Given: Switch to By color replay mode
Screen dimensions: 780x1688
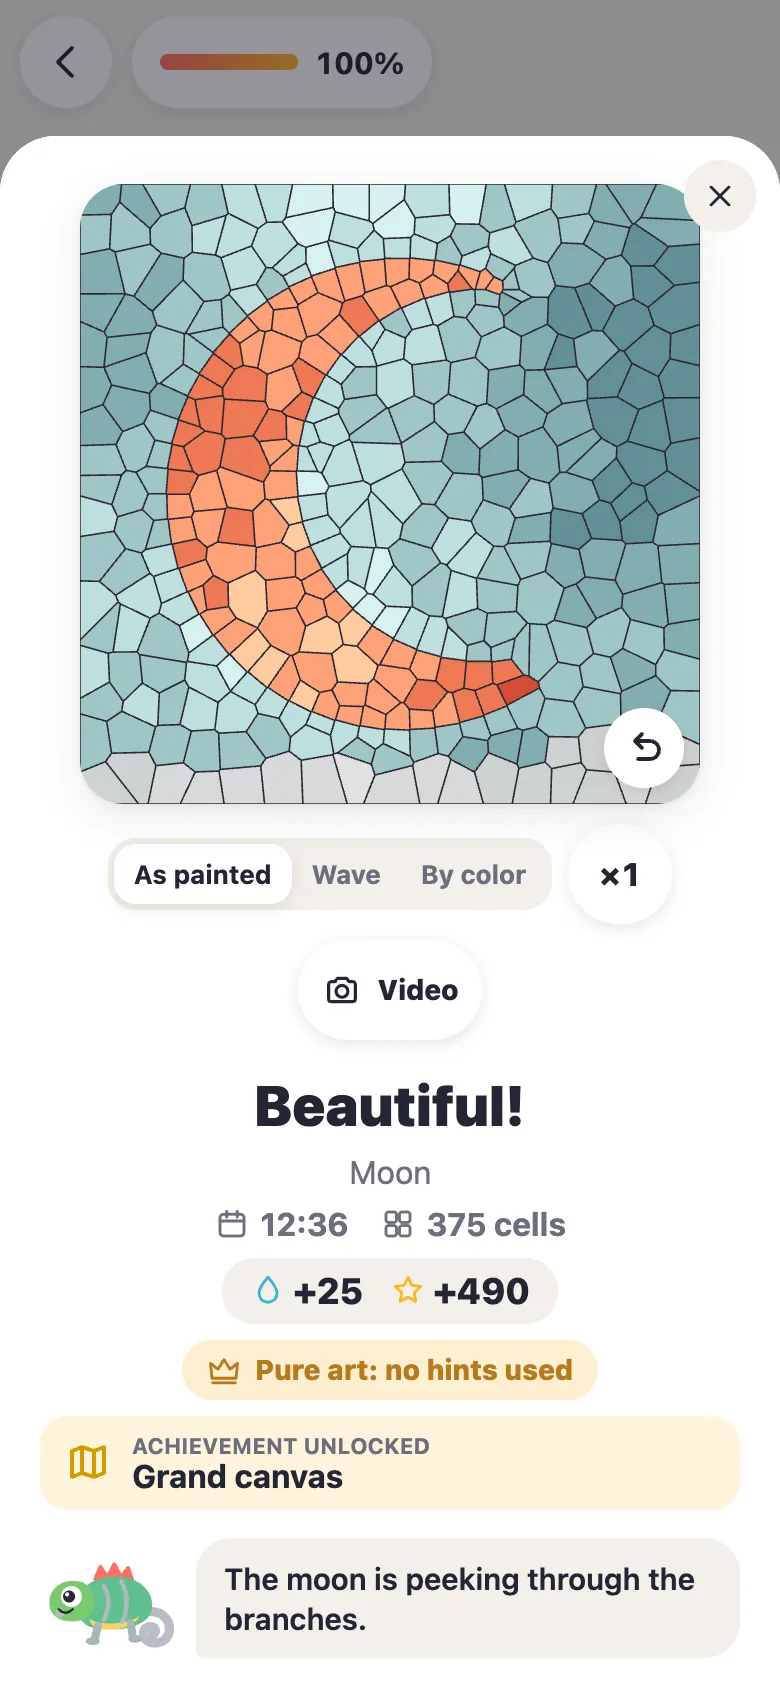Looking at the screenshot, I should 473,875.
